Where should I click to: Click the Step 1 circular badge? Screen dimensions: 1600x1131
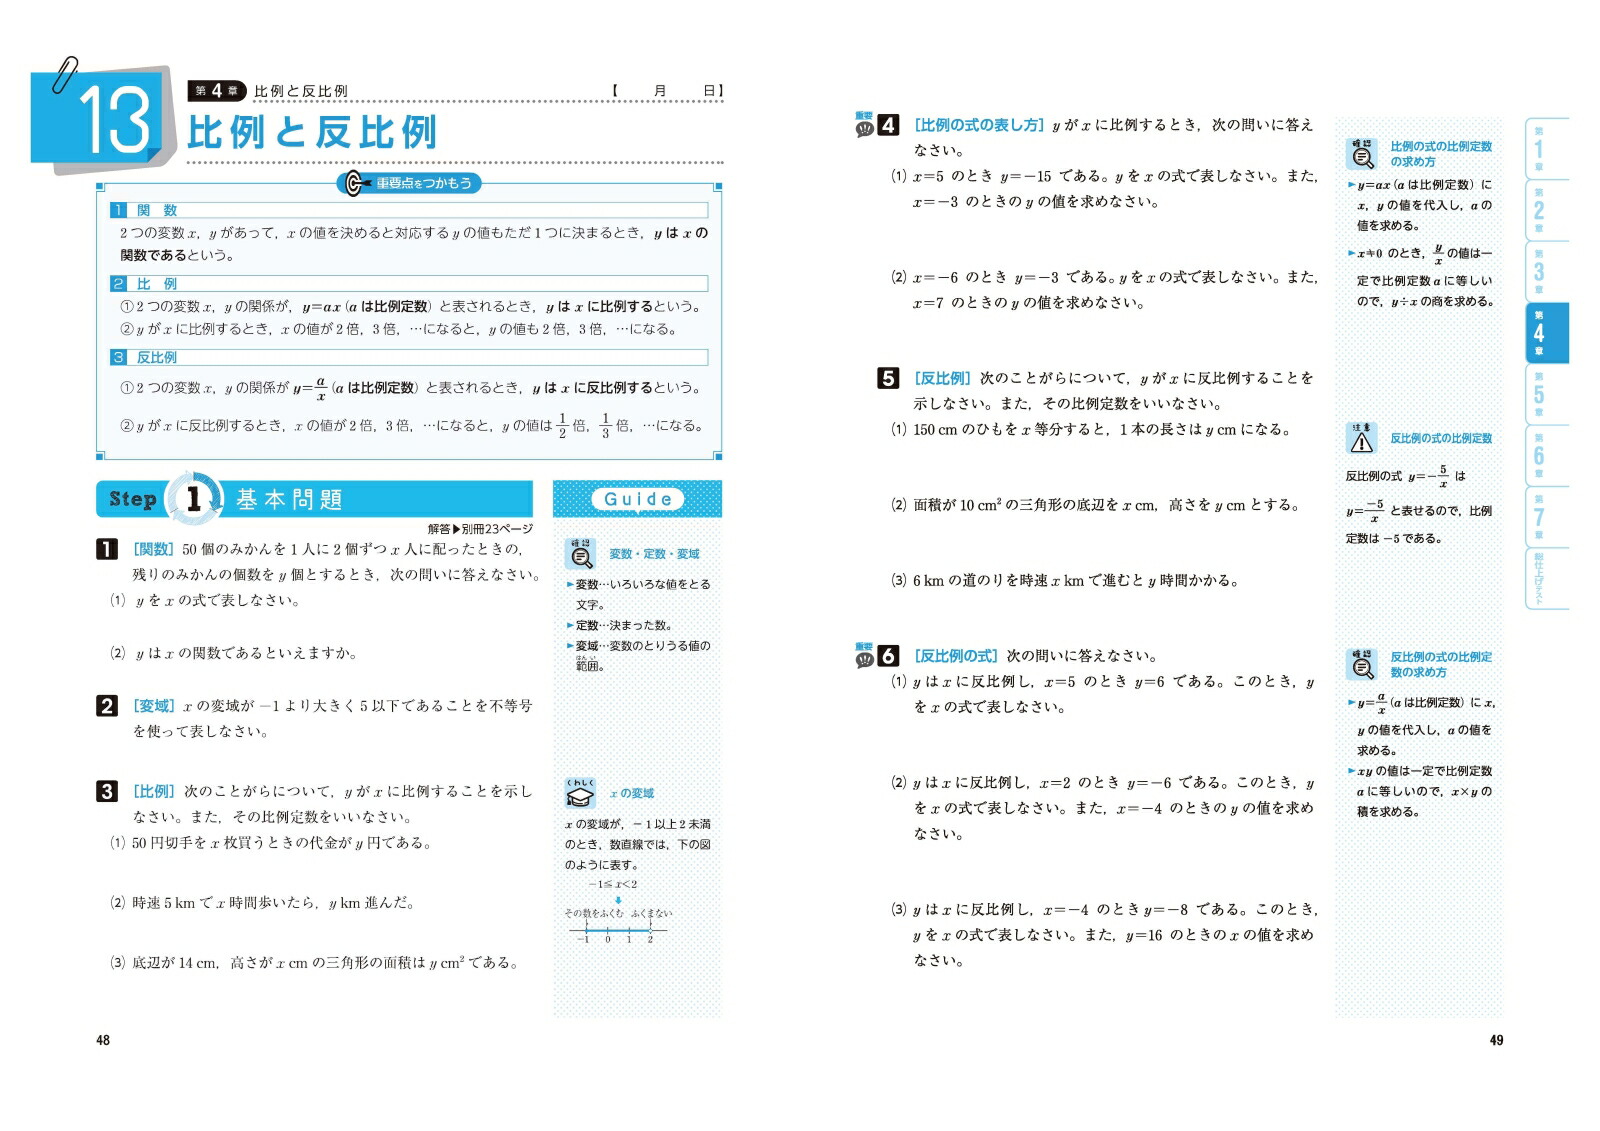pyautogui.click(x=193, y=499)
